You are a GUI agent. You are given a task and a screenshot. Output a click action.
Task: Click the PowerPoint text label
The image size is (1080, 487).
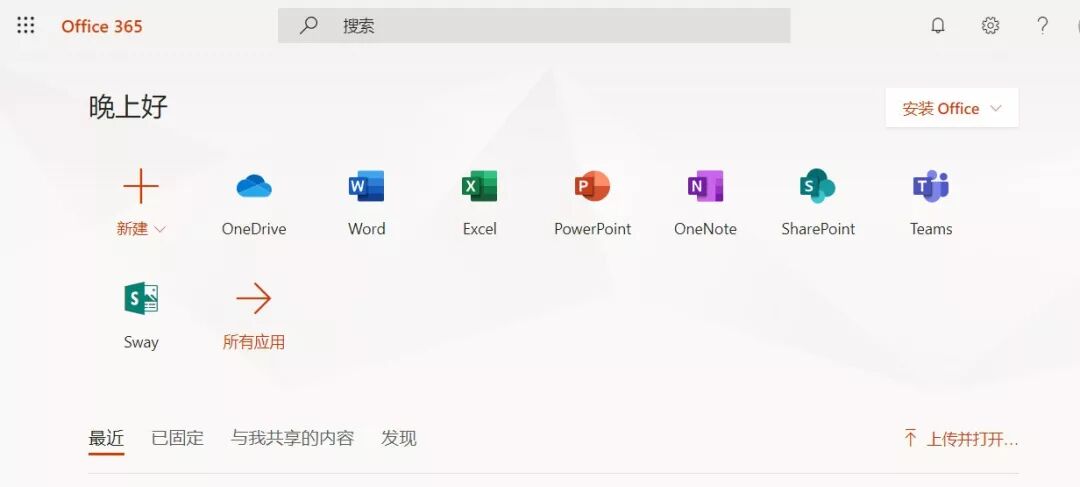[592, 229]
